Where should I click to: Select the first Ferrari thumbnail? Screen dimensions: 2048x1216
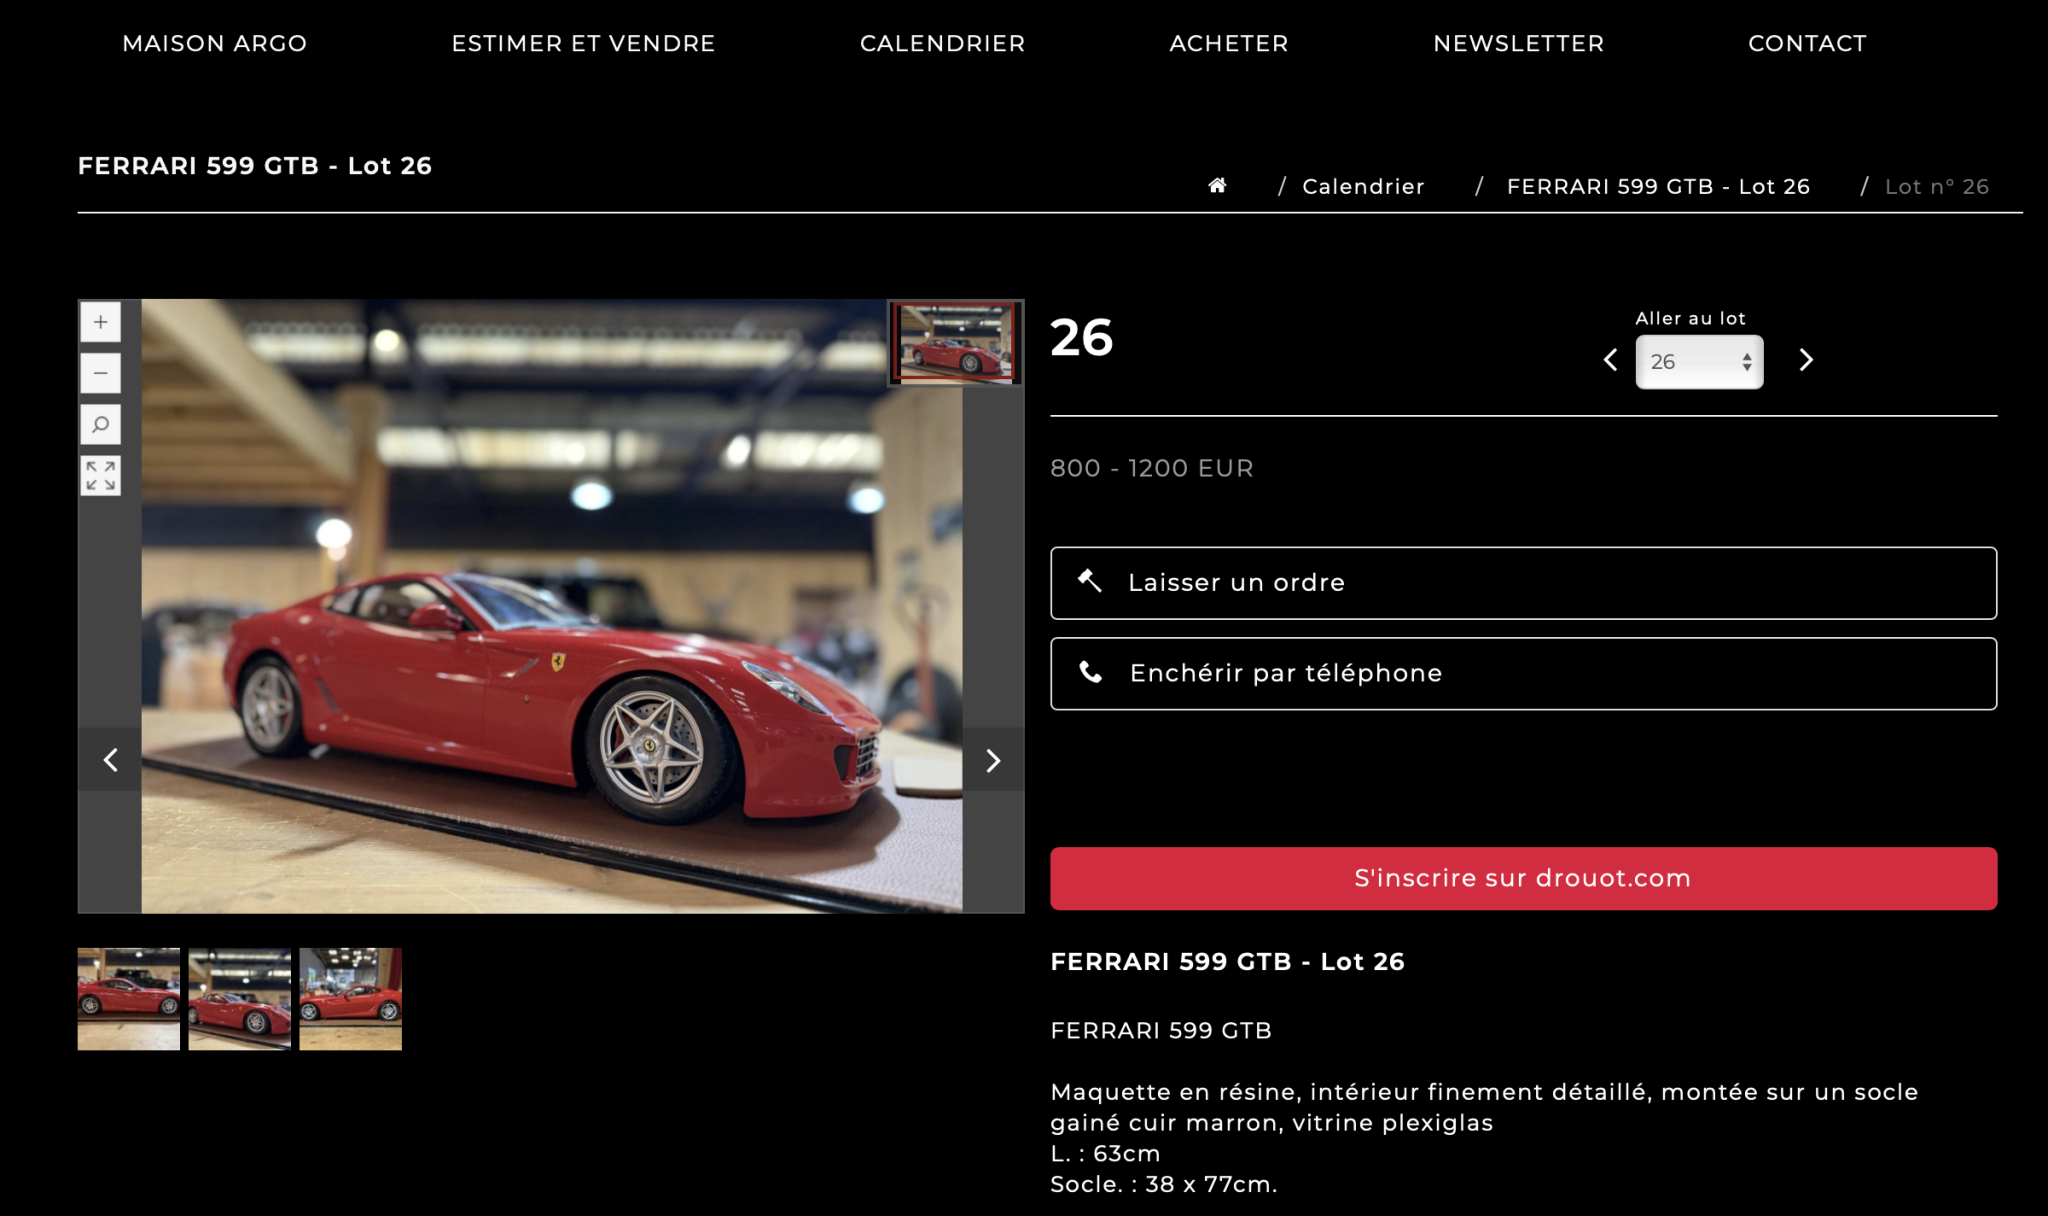[x=129, y=999]
